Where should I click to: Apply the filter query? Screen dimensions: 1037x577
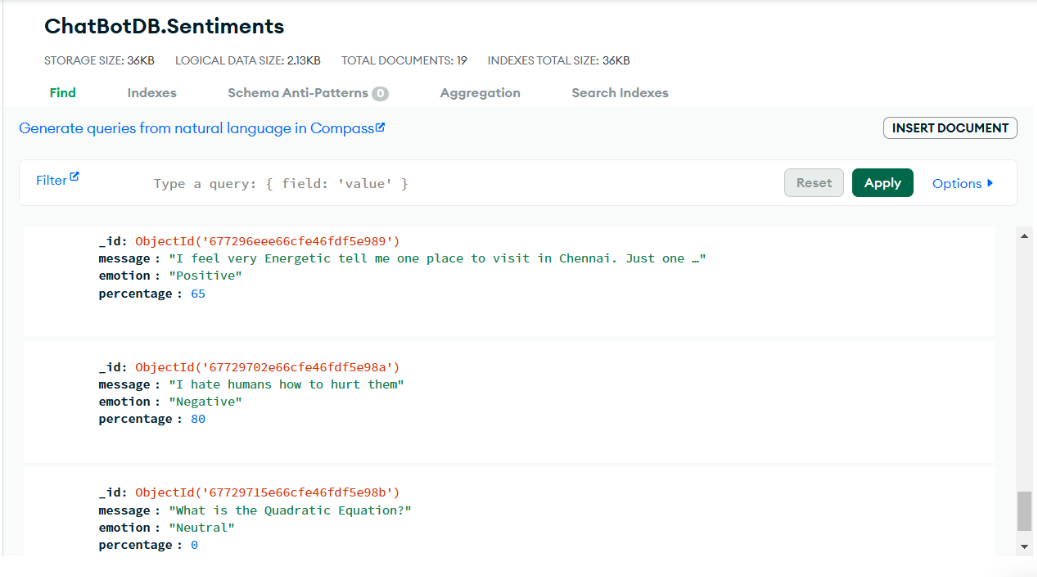[x=882, y=183]
